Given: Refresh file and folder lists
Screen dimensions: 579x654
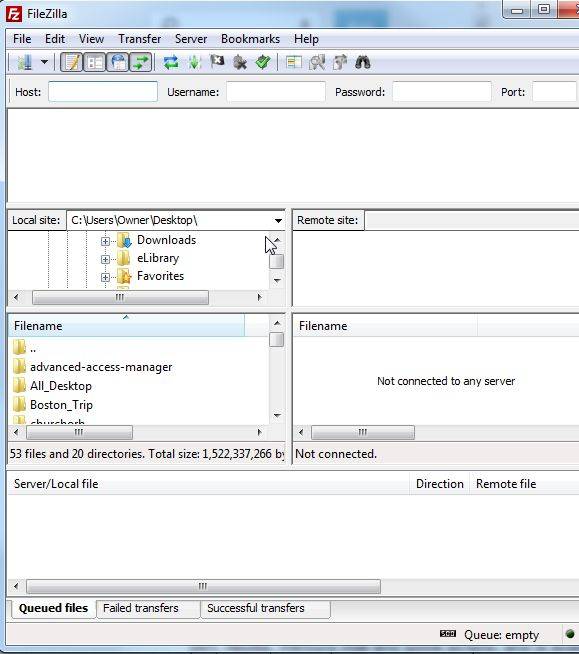Looking at the screenshot, I should coord(171,63).
